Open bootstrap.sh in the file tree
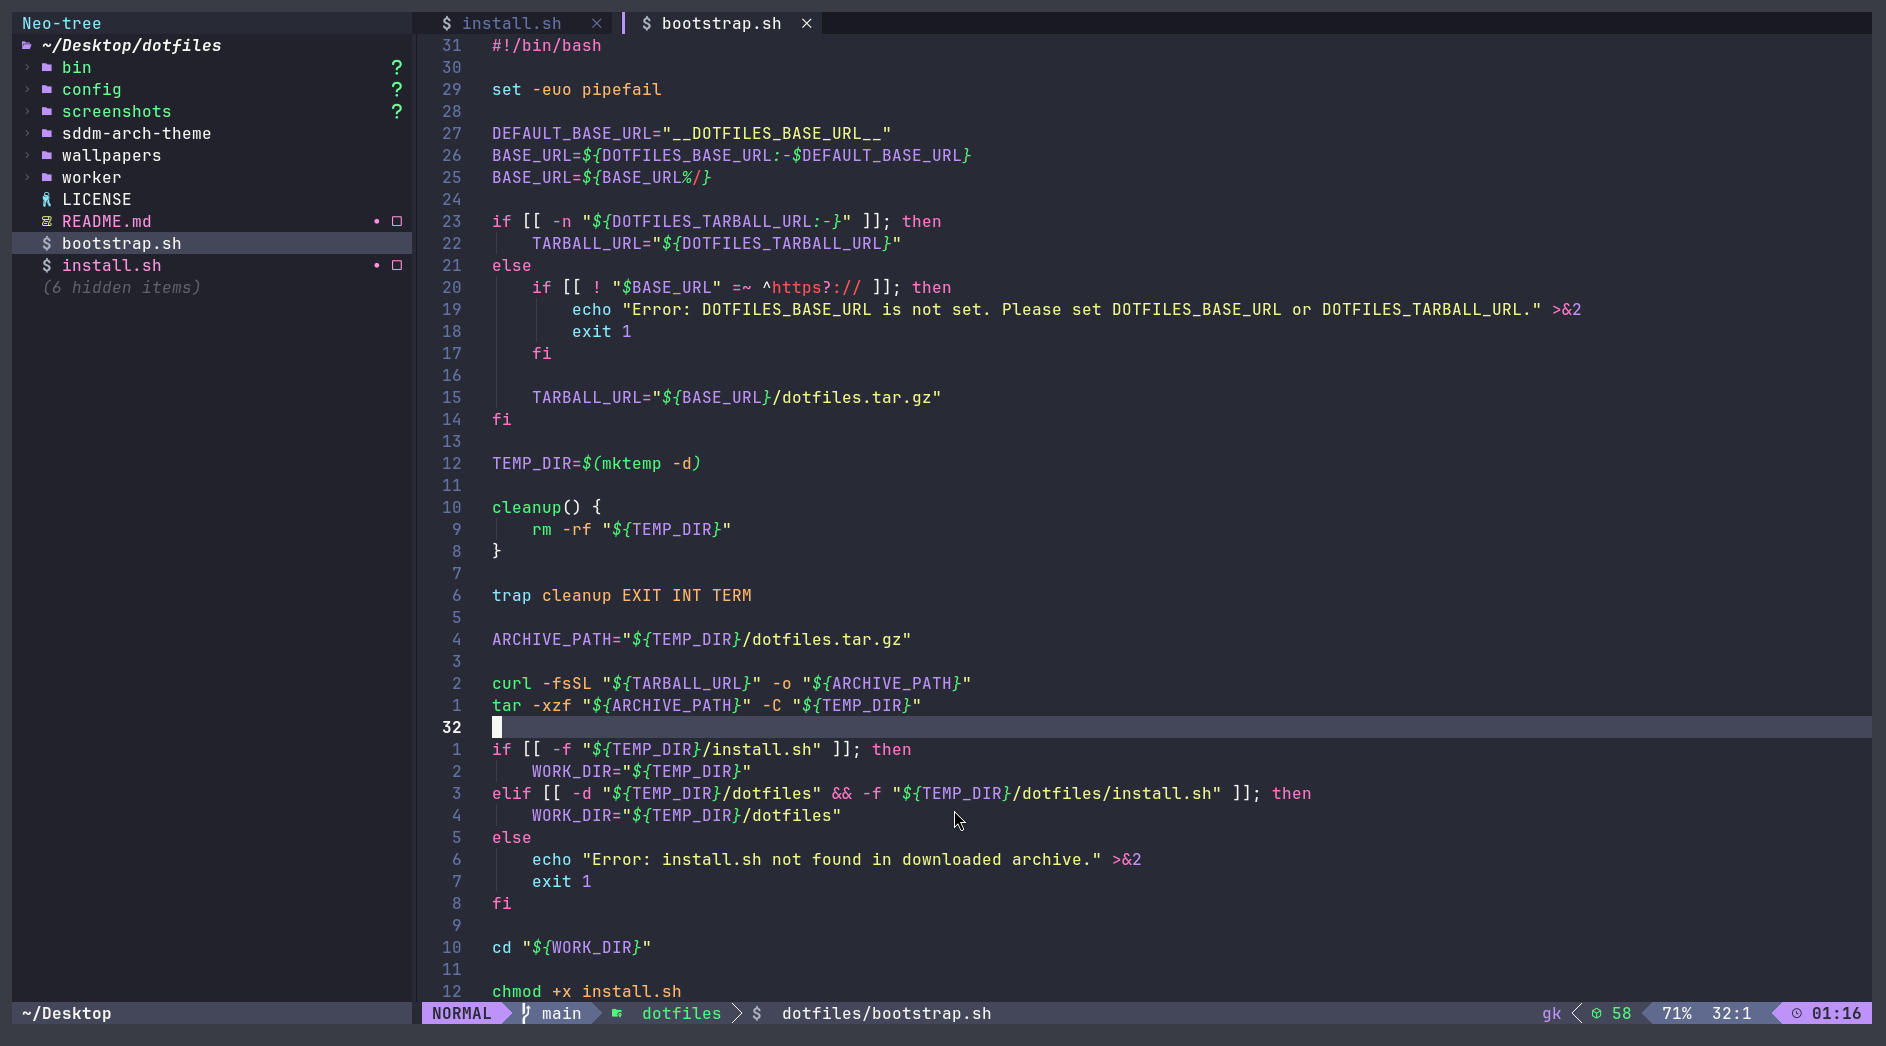This screenshot has width=1886, height=1046. coord(121,244)
